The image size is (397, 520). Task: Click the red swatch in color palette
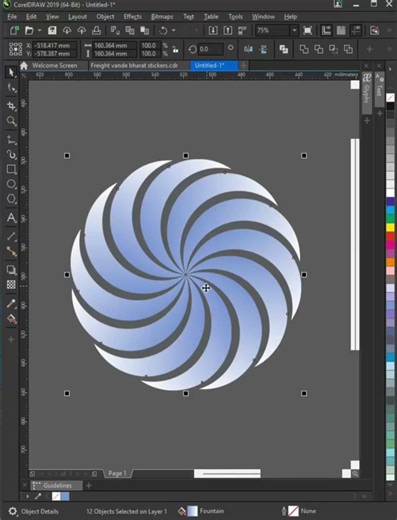pyautogui.click(x=390, y=236)
